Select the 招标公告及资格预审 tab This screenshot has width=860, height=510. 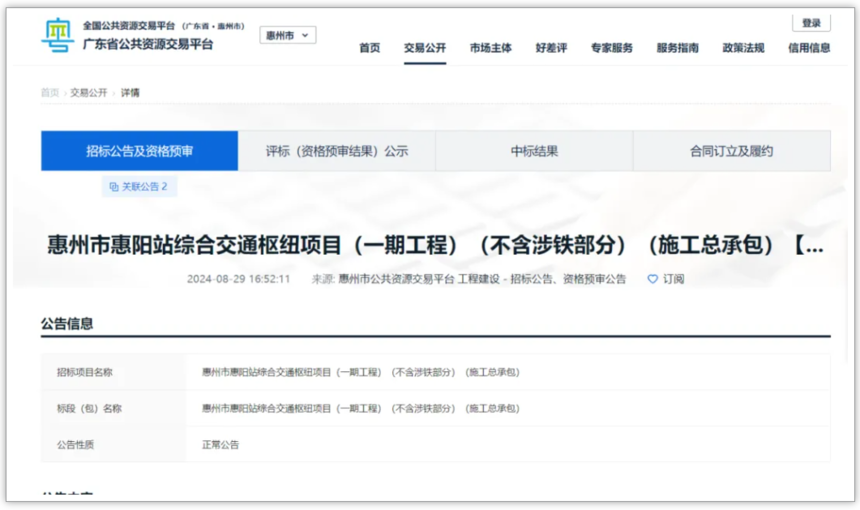(139, 151)
